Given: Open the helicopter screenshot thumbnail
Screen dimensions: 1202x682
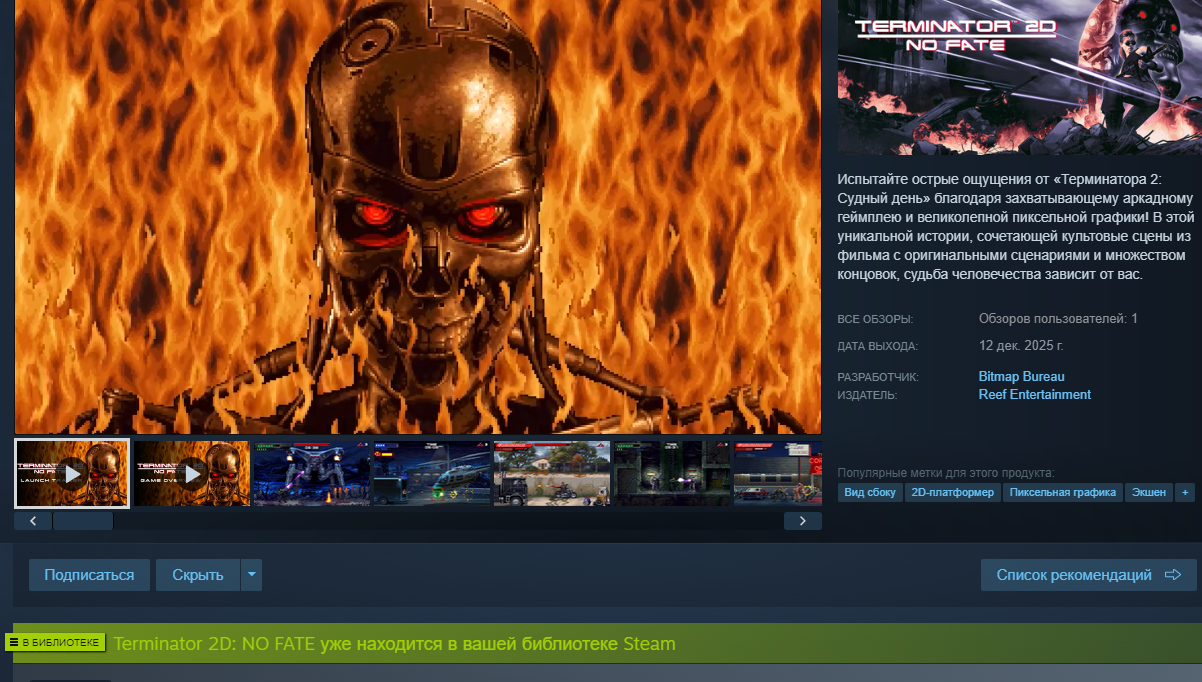Looking at the screenshot, I should (432, 473).
